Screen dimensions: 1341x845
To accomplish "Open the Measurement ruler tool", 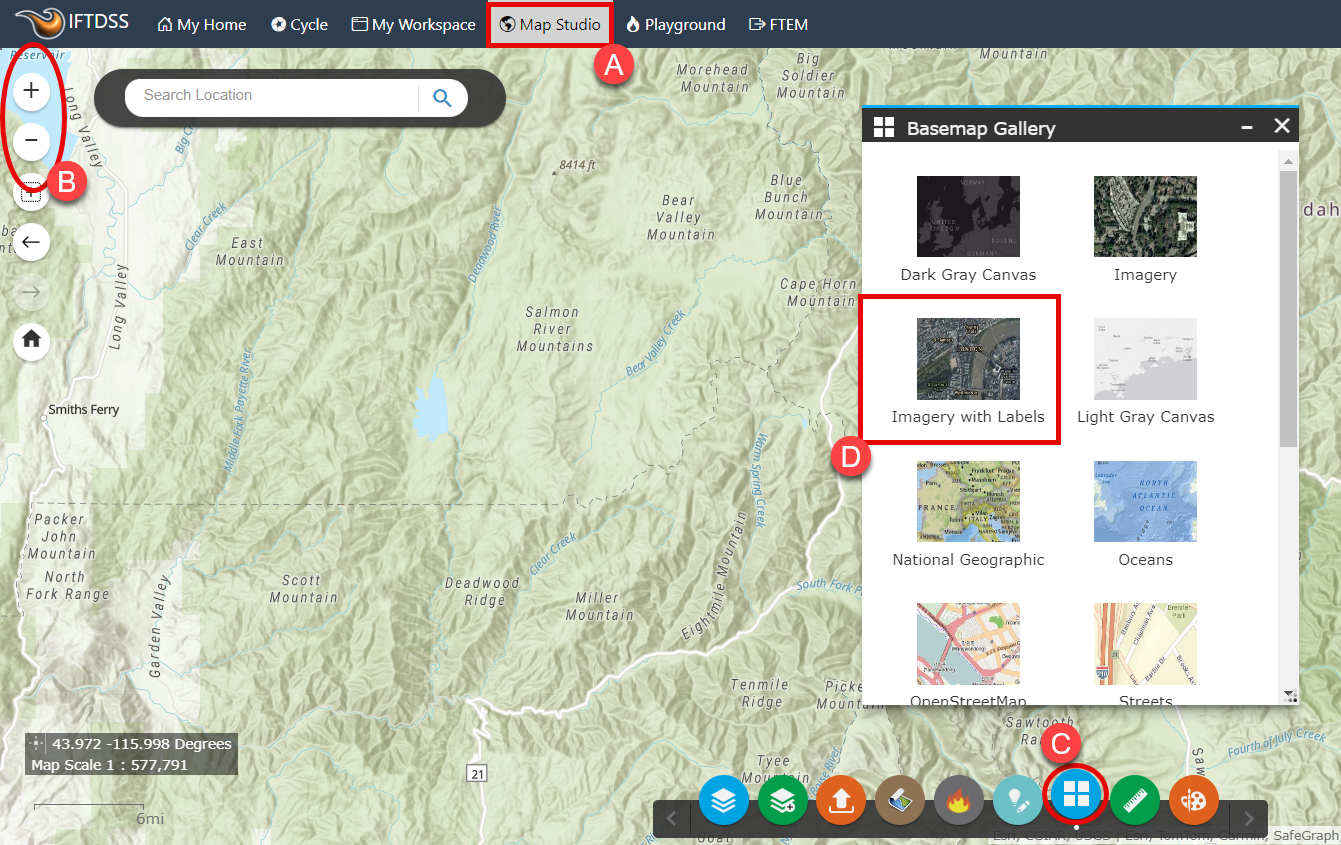I will point(1134,800).
